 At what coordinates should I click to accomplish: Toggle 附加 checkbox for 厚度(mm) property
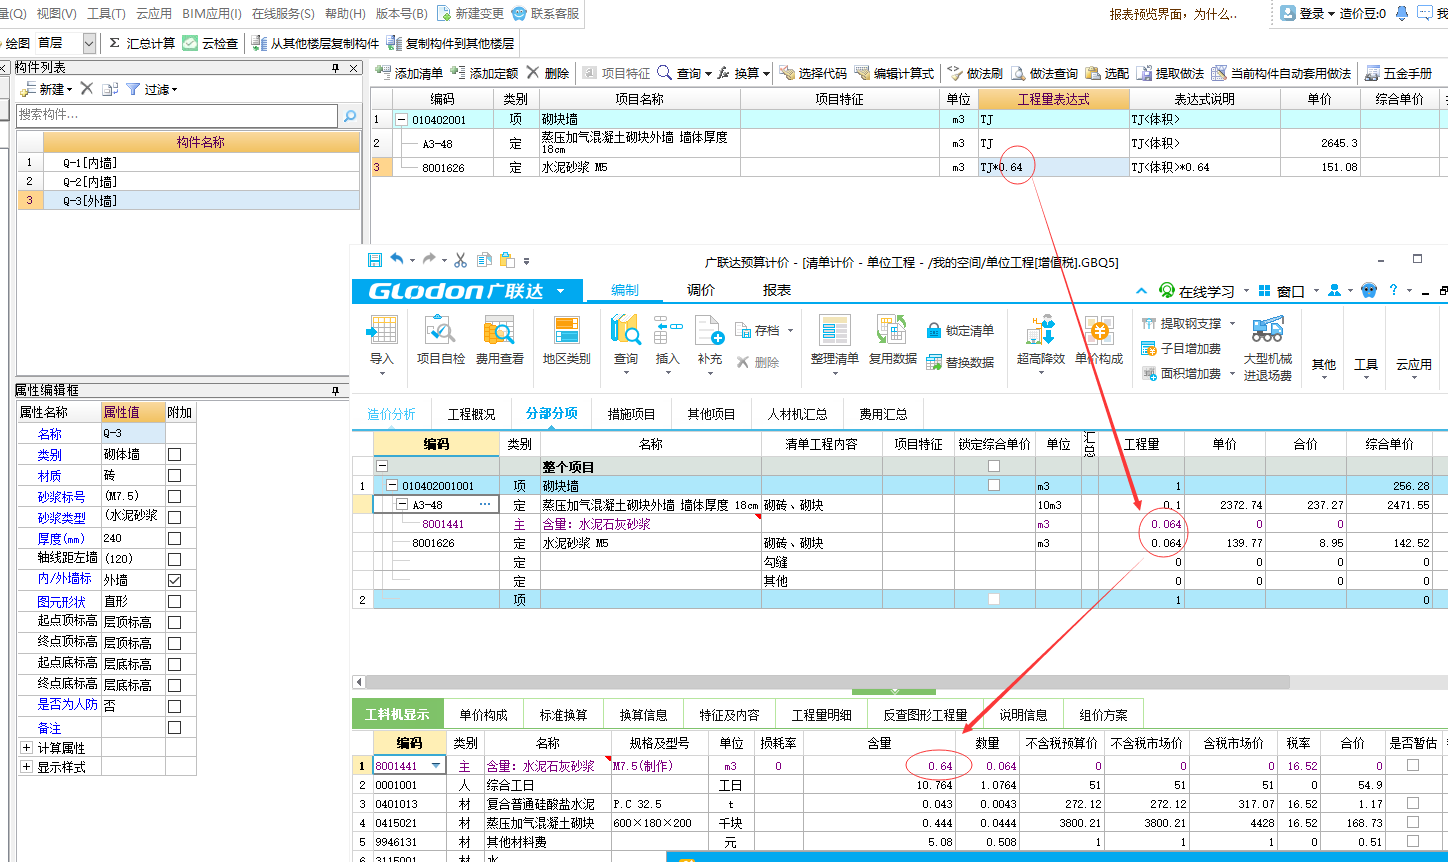pos(175,538)
